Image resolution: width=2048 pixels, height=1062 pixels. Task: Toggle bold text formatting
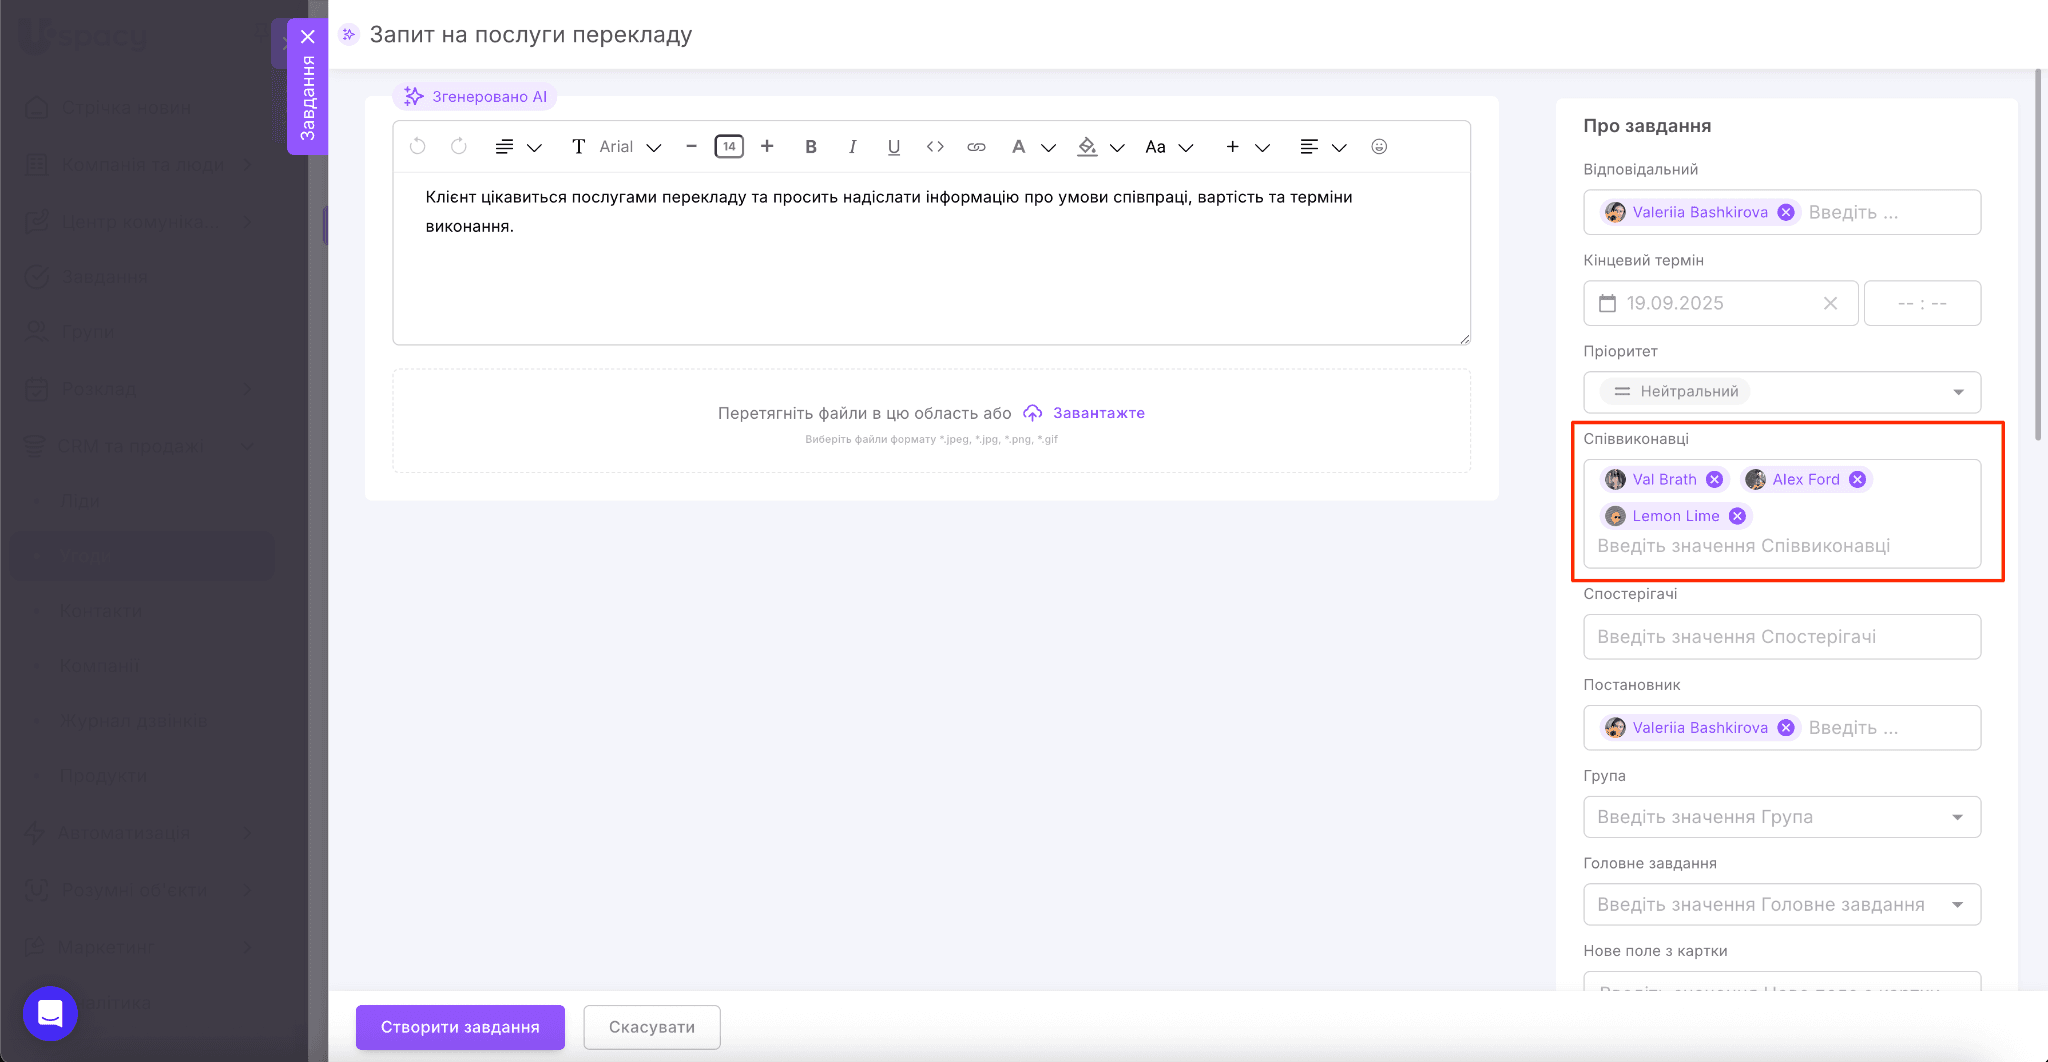(x=811, y=147)
